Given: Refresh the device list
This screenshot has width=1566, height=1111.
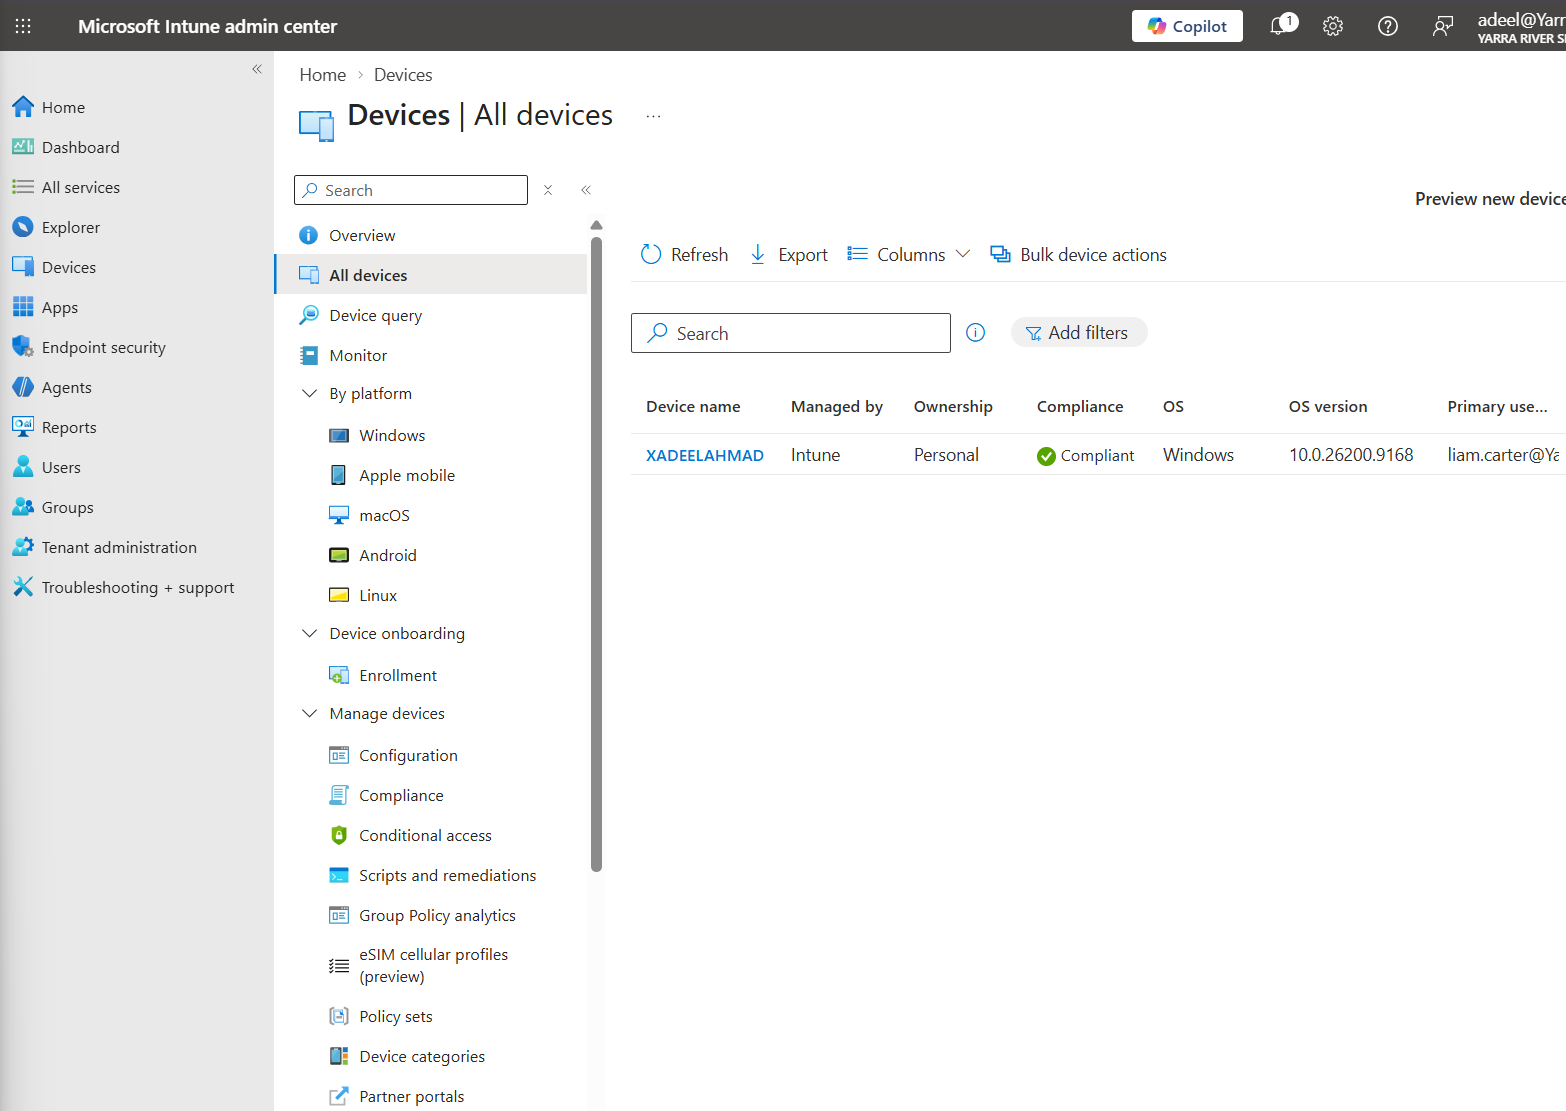Looking at the screenshot, I should (684, 255).
